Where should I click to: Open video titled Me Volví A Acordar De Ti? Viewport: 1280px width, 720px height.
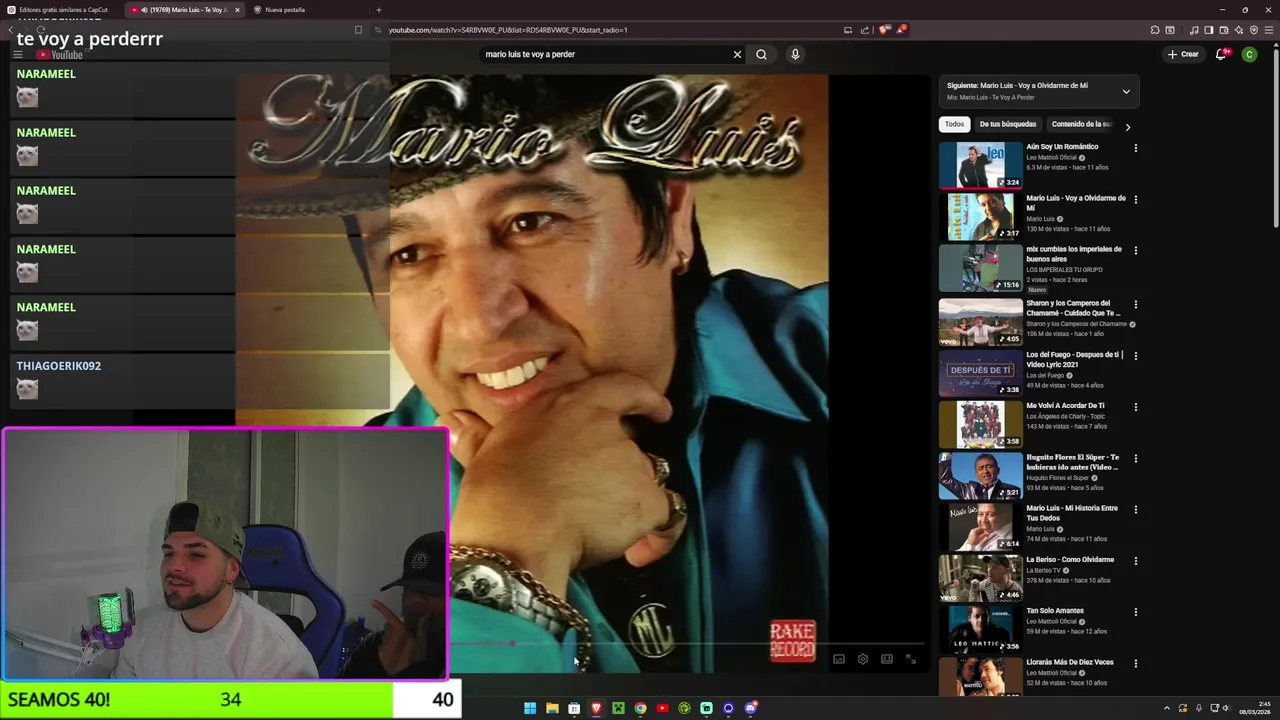pyautogui.click(x=1065, y=406)
